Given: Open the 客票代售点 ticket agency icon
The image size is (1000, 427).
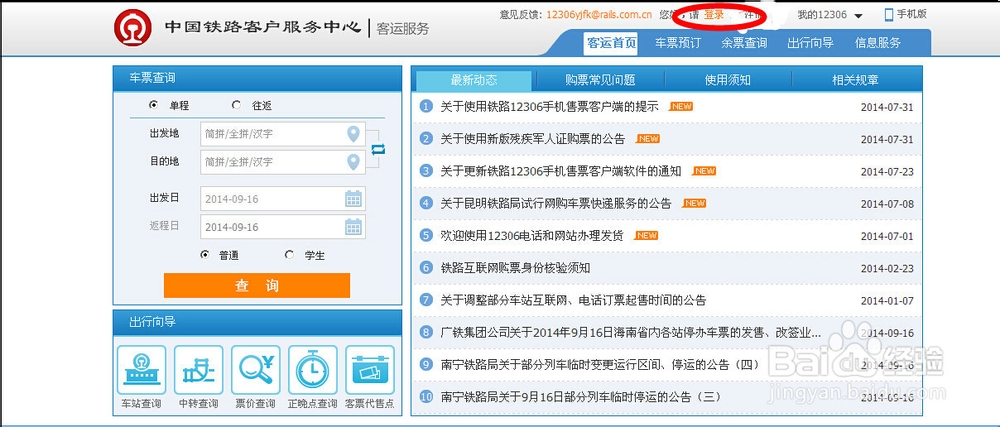Looking at the screenshot, I should tap(370, 370).
